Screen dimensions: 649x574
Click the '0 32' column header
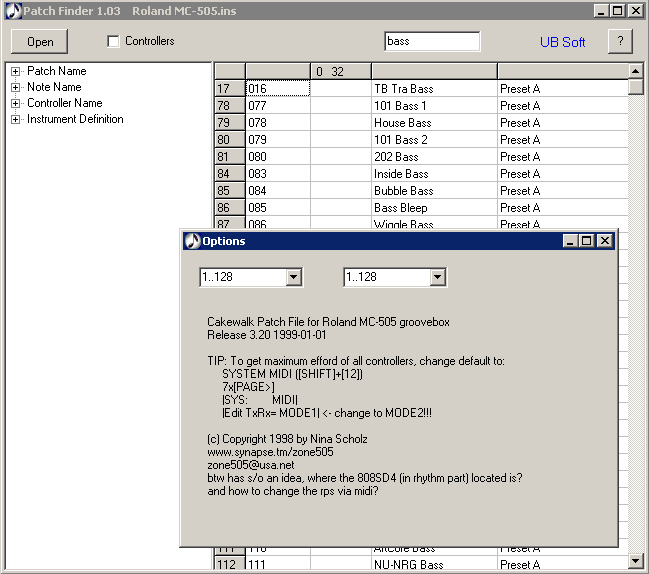coord(341,72)
